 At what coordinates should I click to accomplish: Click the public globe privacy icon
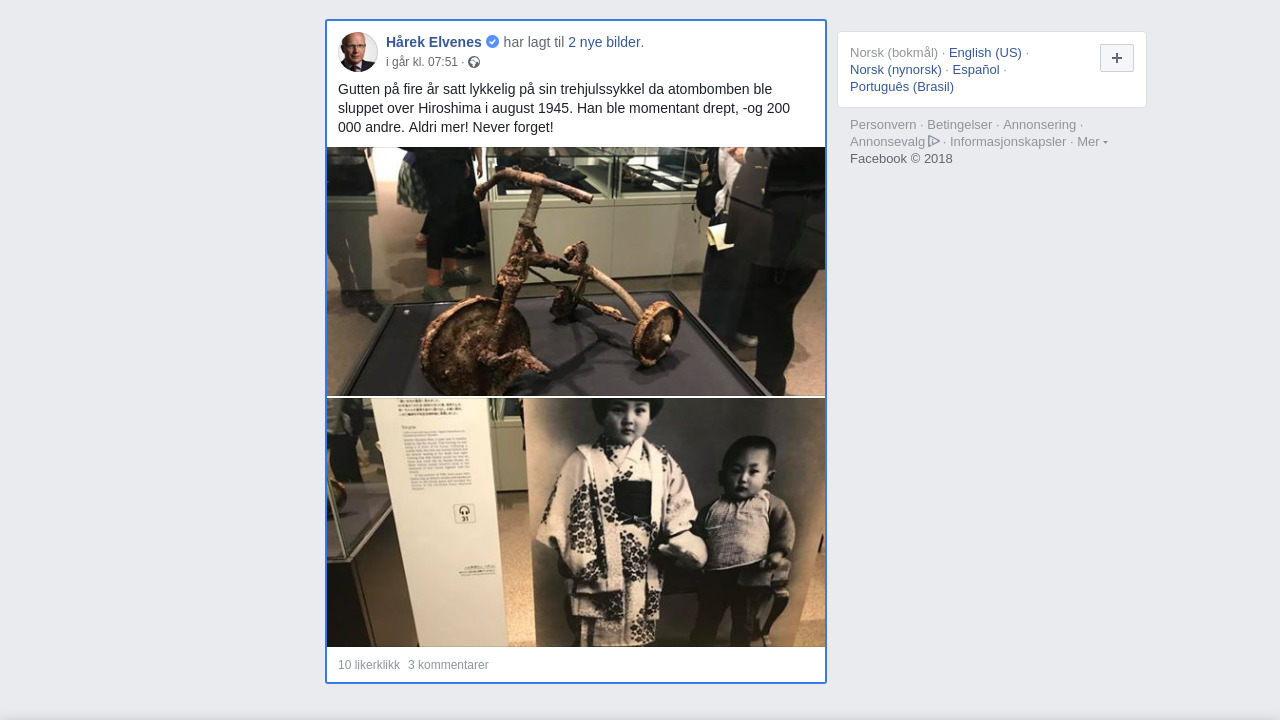pos(474,62)
